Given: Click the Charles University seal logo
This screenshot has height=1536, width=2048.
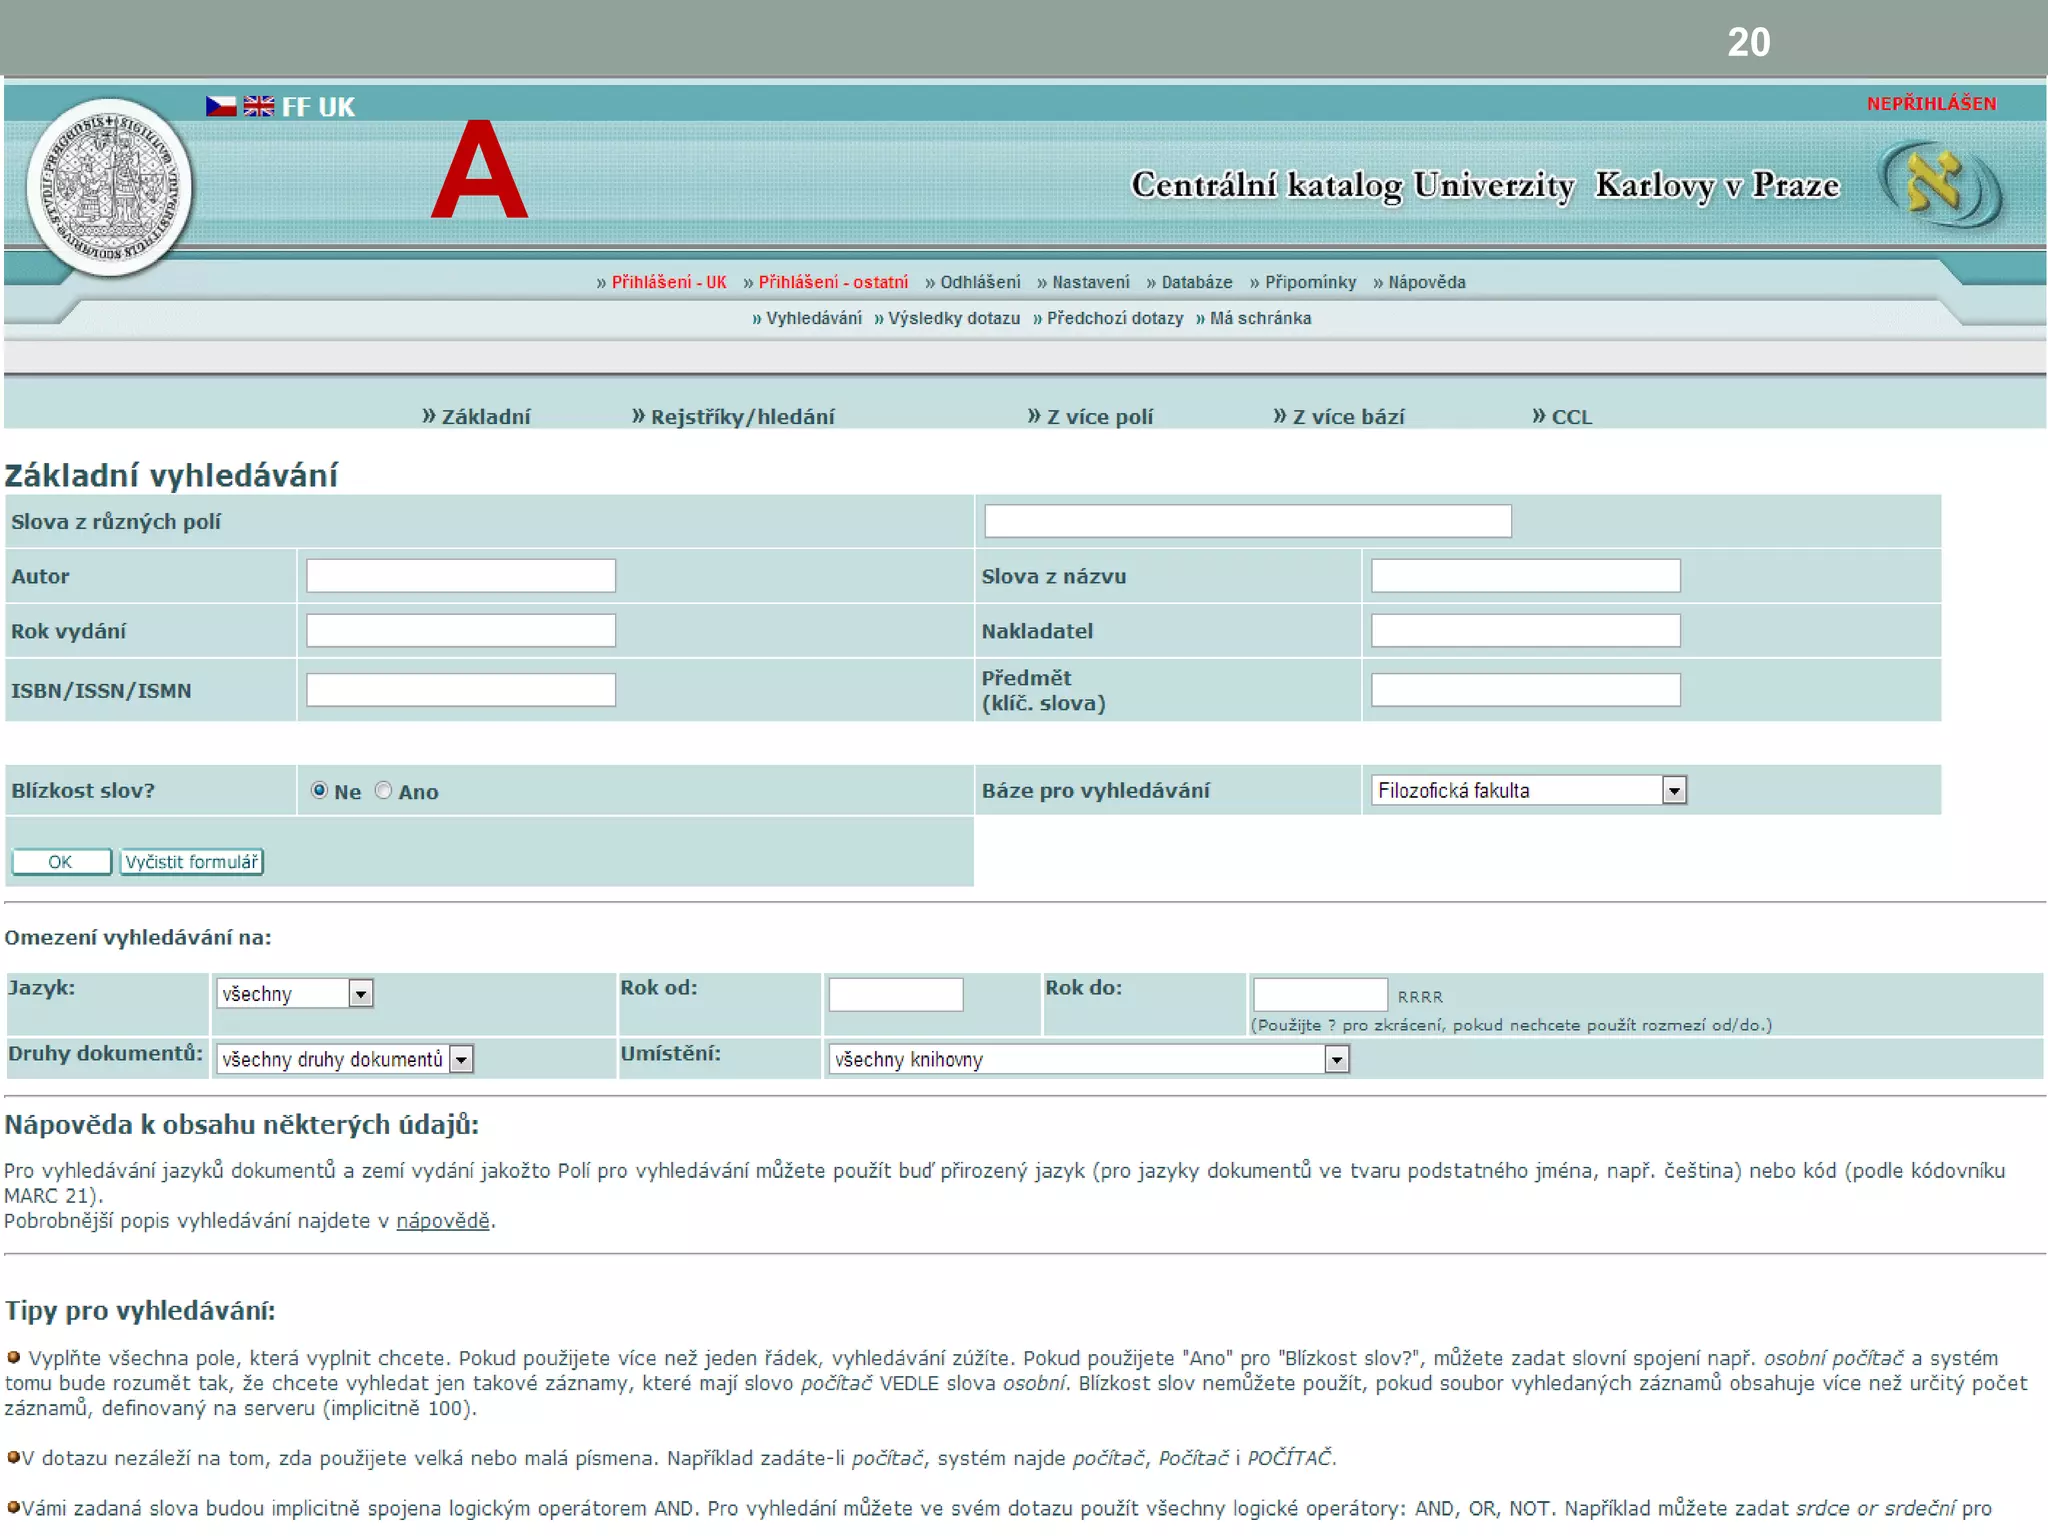Looking at the screenshot, I should pos(109,187).
